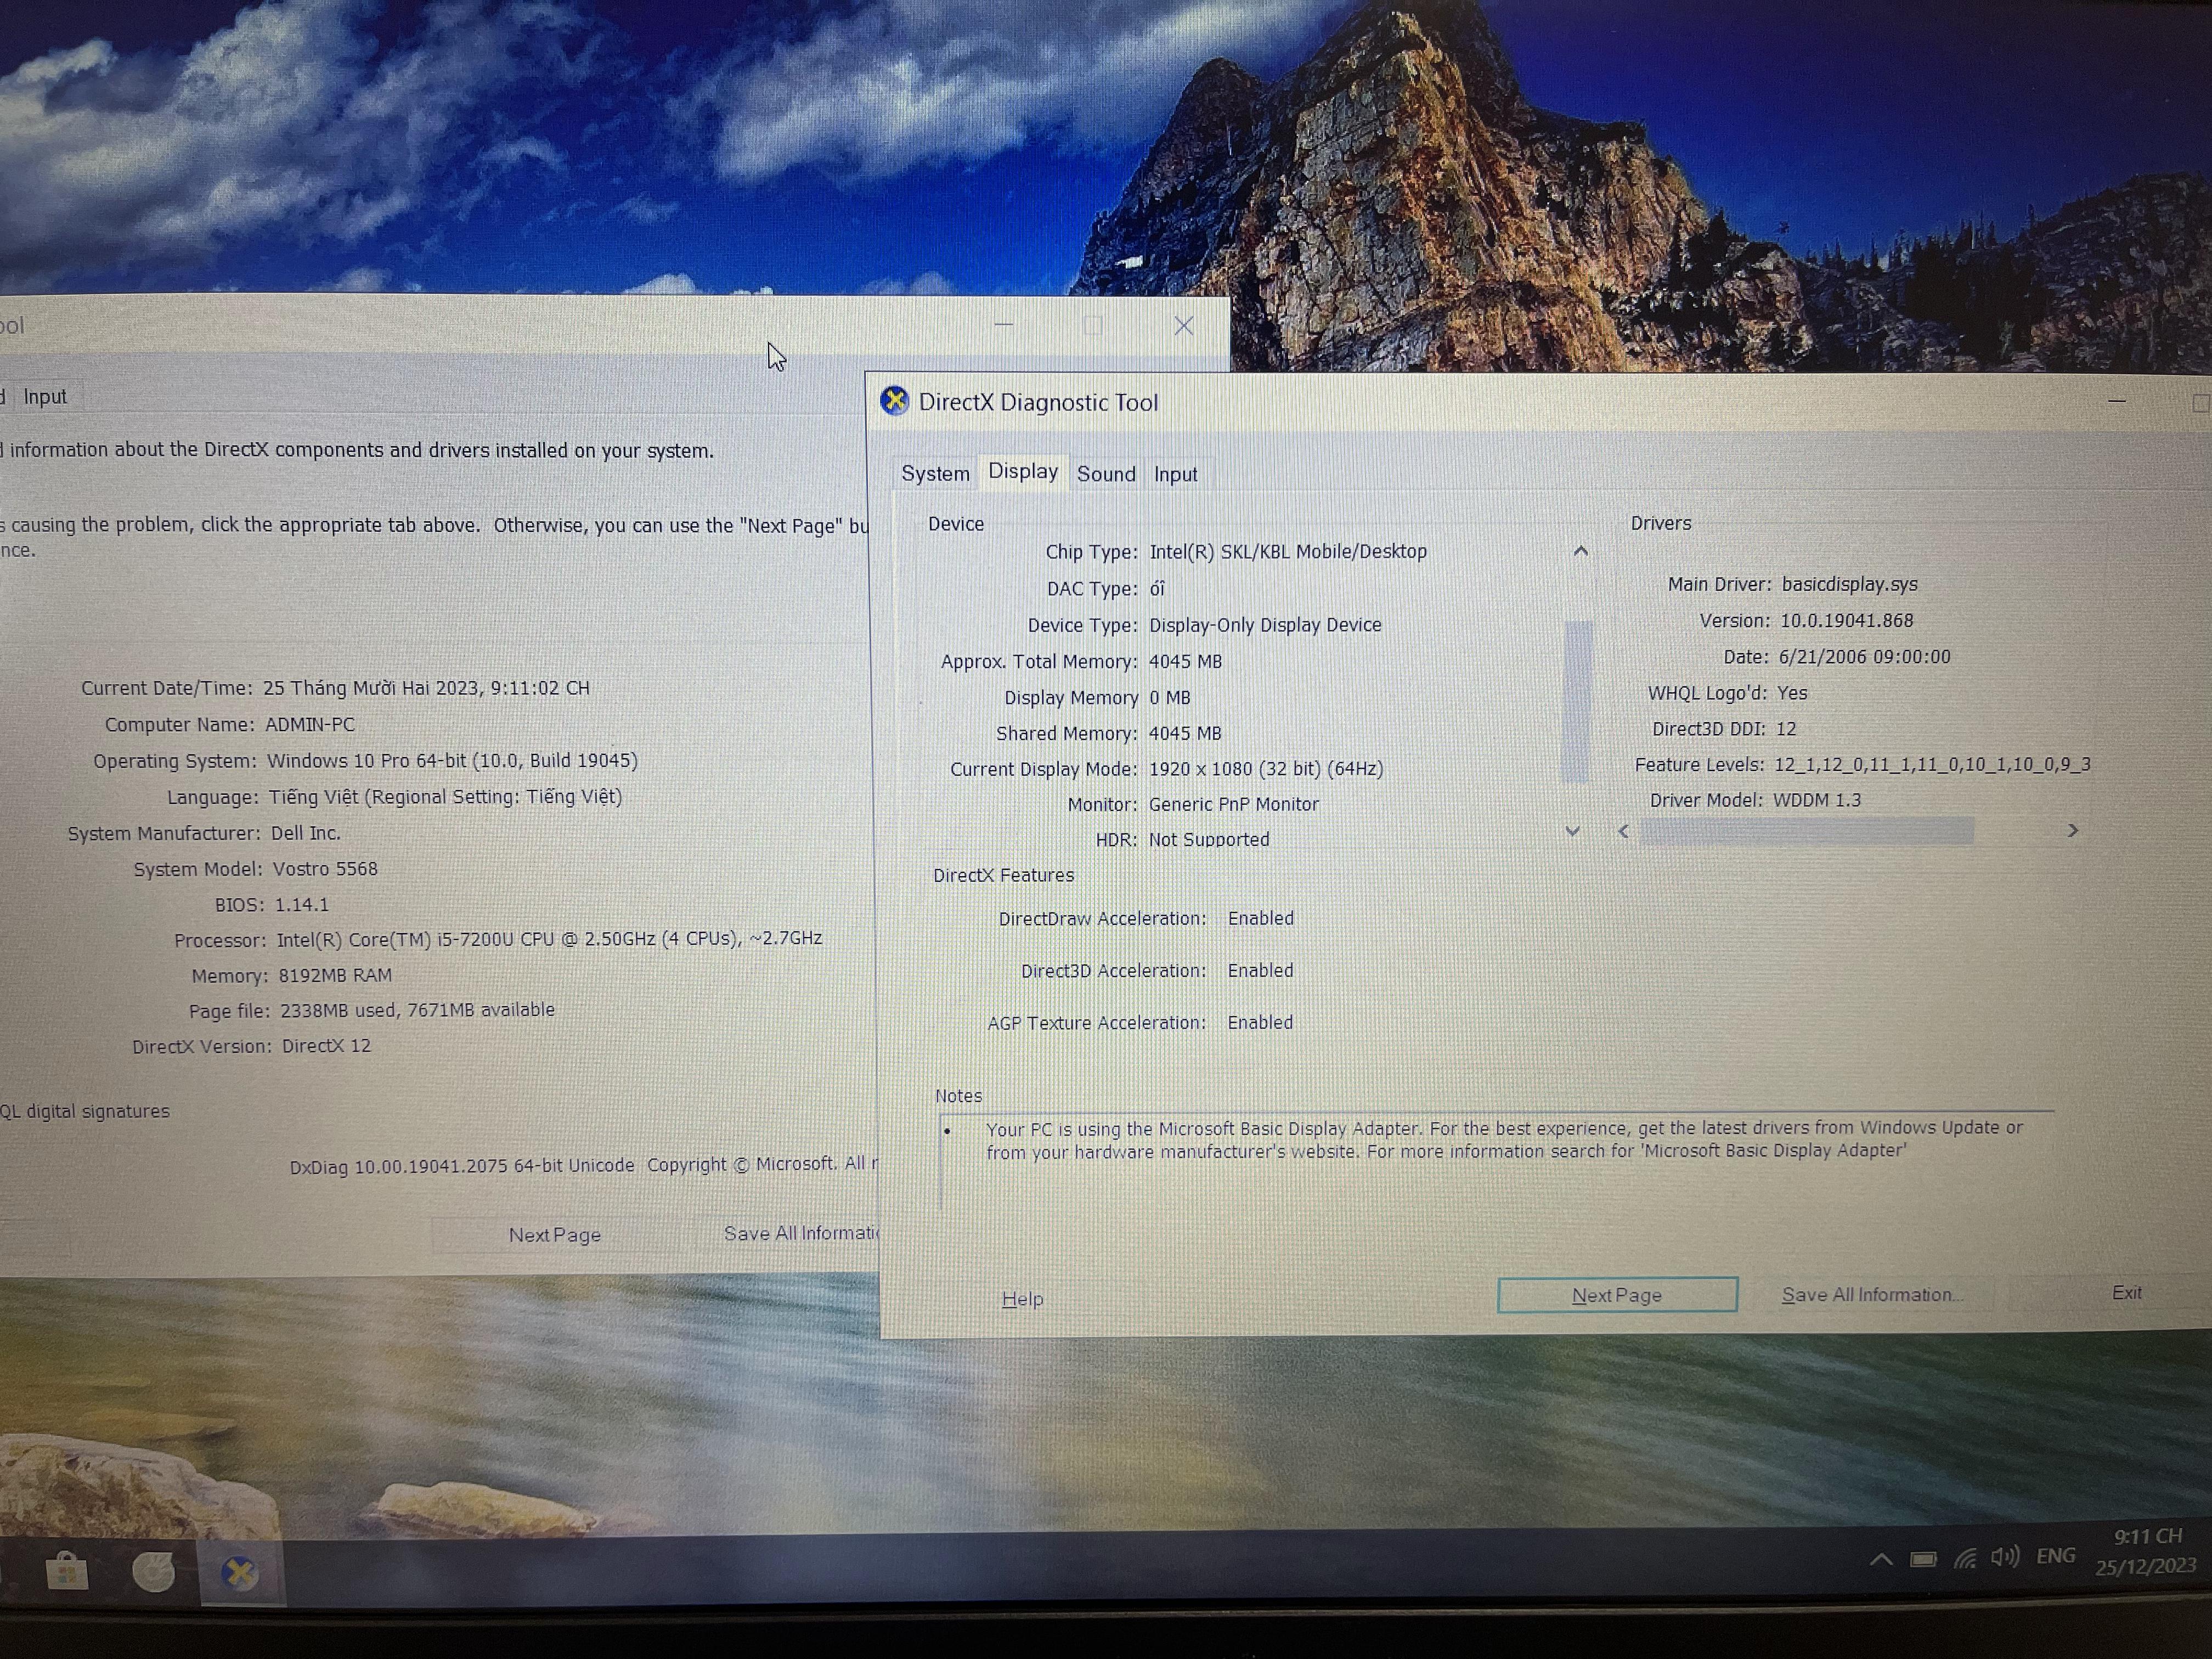This screenshot has height=1659, width=2212.
Task: Click the 'Display-Only Display Device' value
Action: click(1265, 625)
